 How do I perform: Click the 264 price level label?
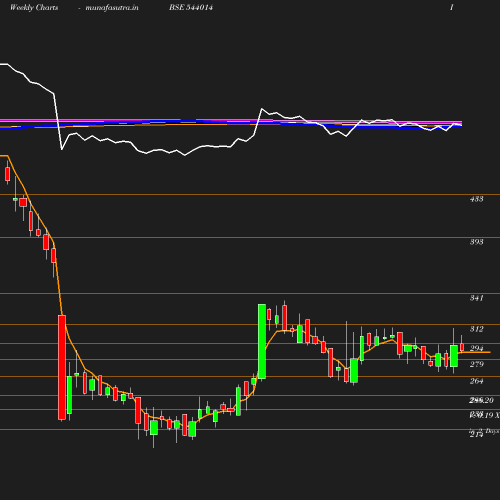[x=476, y=381]
